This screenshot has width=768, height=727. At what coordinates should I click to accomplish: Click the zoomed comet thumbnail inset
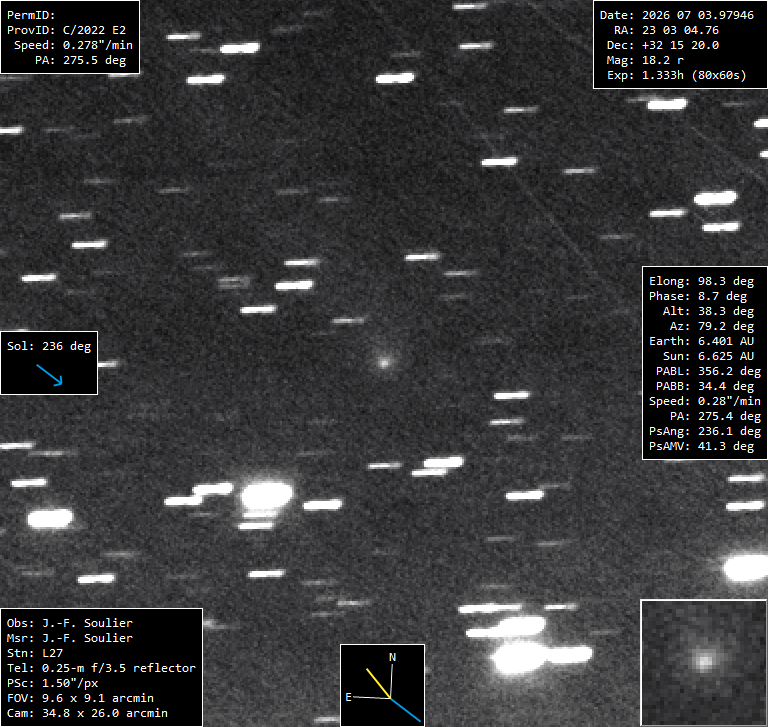(x=704, y=662)
